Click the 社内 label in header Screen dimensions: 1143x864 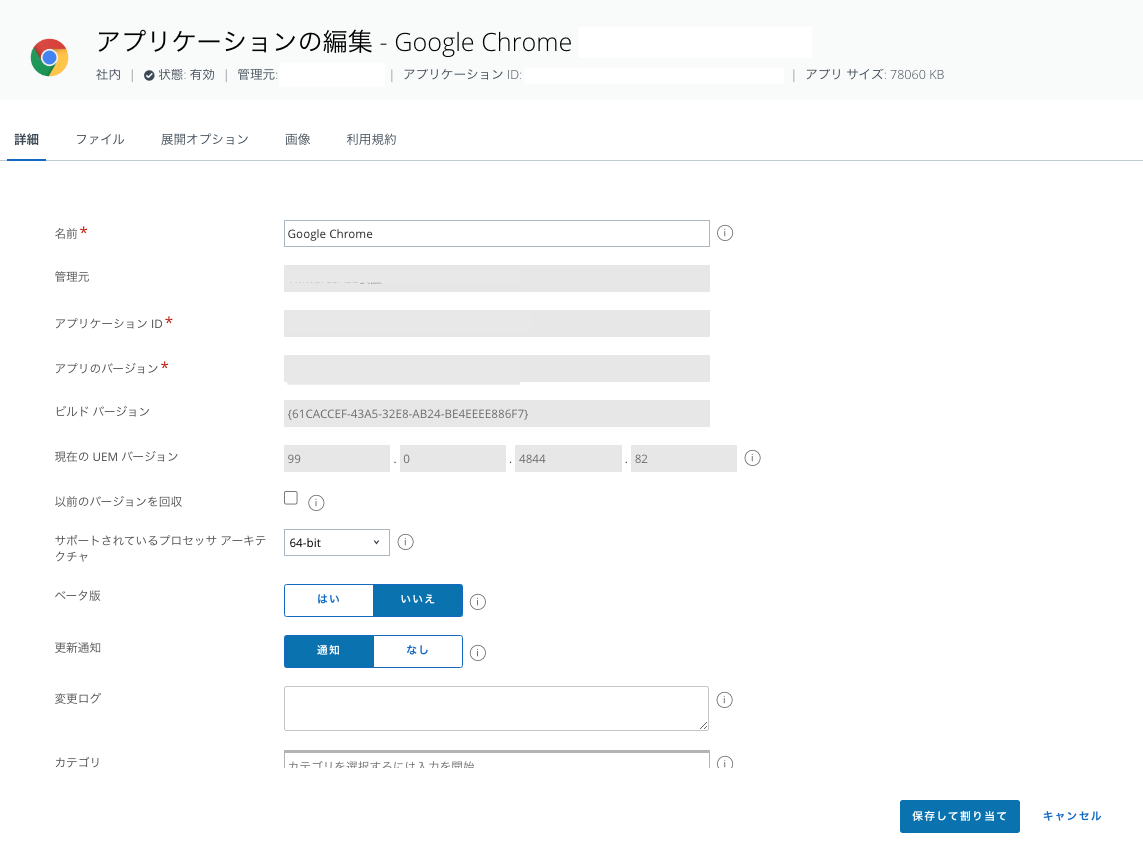109,74
